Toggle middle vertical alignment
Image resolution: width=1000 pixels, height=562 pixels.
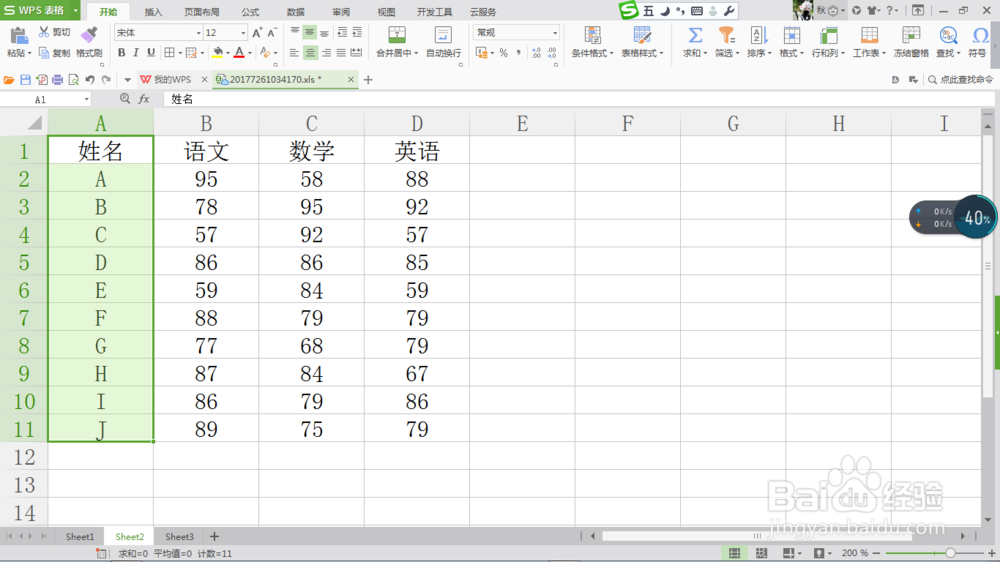[x=310, y=33]
